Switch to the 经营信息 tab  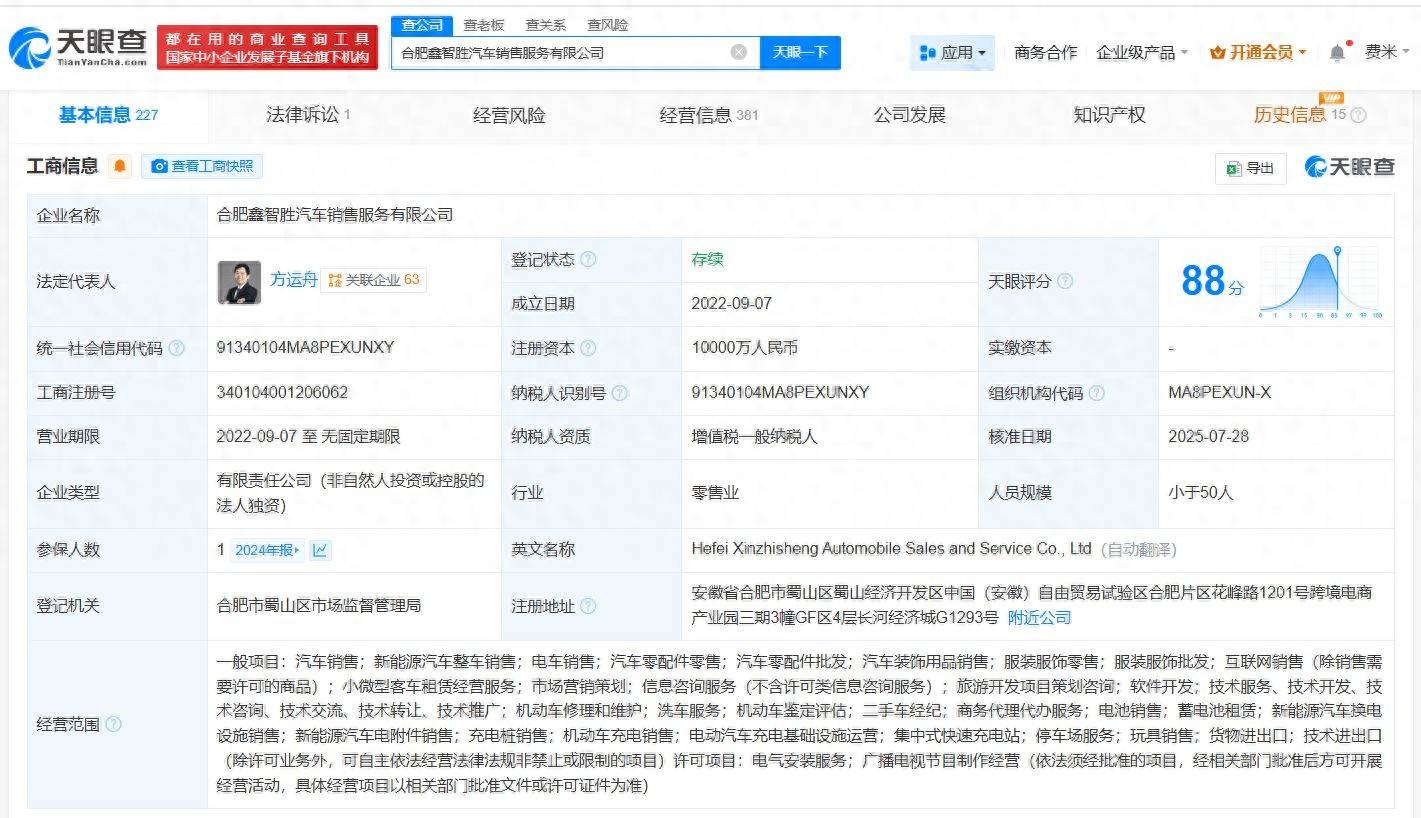point(709,115)
